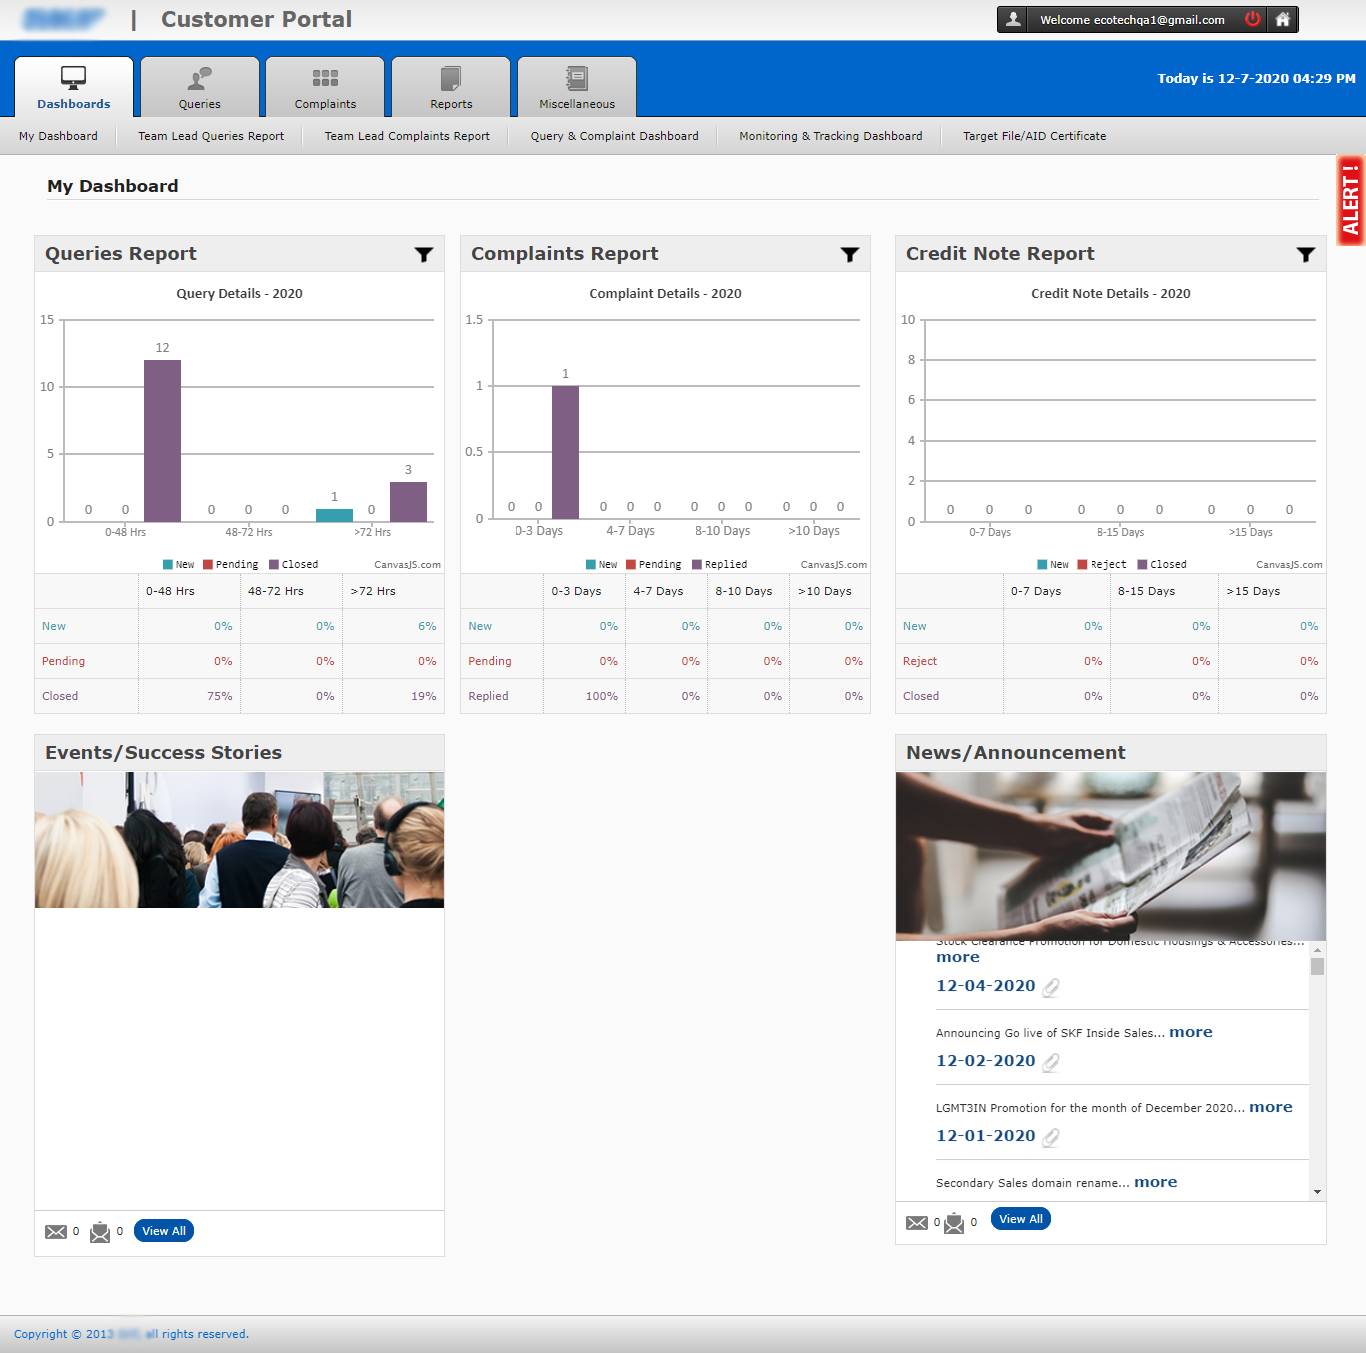The height and width of the screenshot is (1353, 1366).
Task: Open Monitoring & Tracking Dashboard submenu
Action: click(x=830, y=136)
